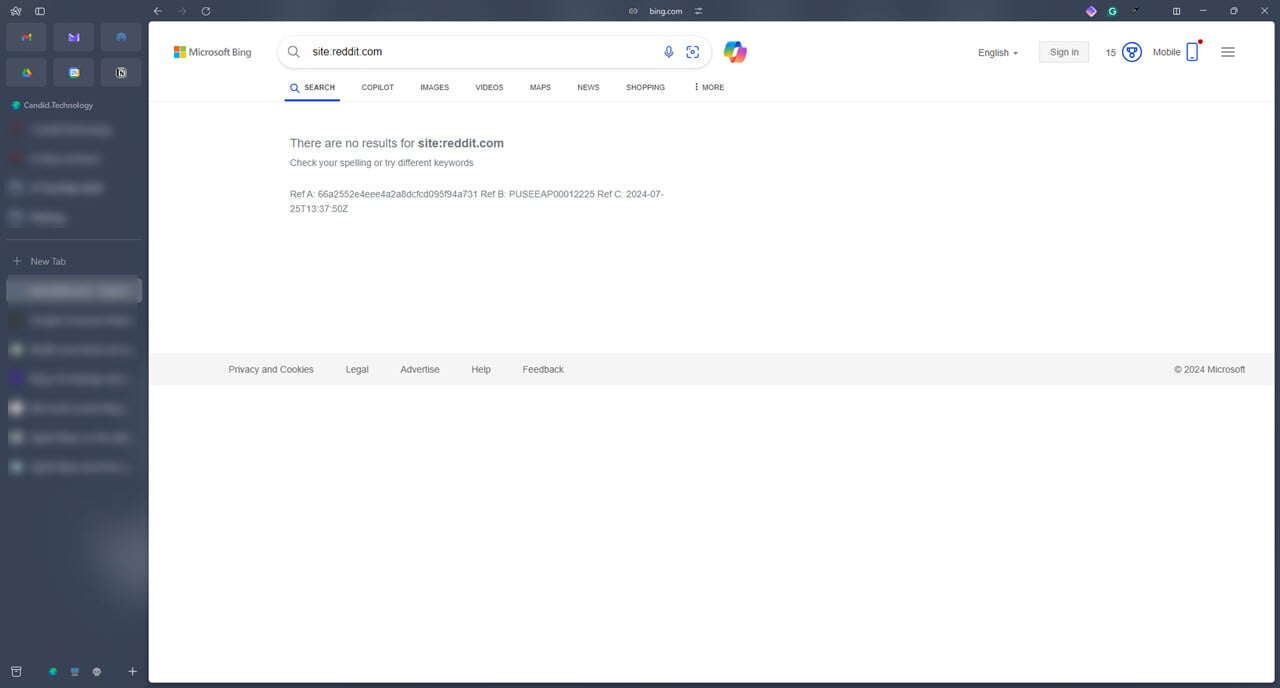Open Copilot beside the search bar
Image resolution: width=1280 pixels, height=688 pixels.
(x=735, y=51)
